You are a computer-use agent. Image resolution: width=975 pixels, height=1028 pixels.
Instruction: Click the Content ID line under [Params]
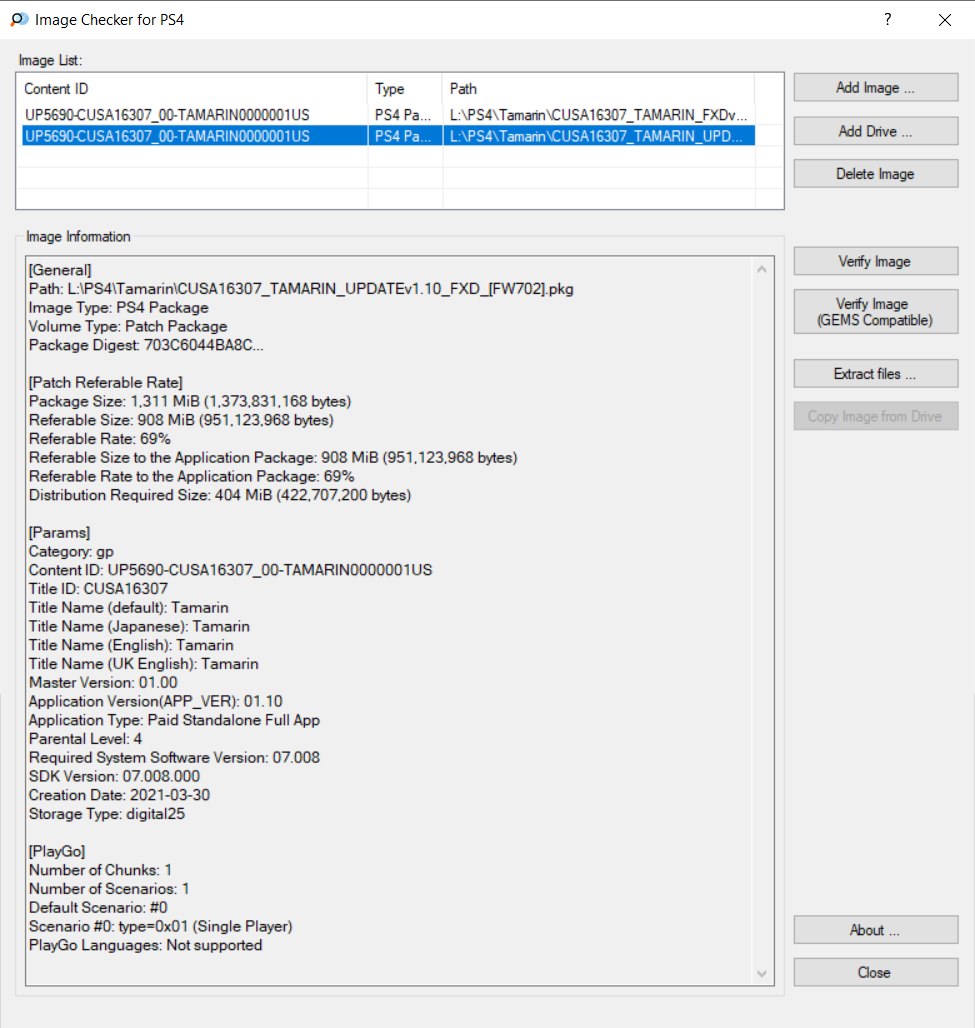[230, 570]
